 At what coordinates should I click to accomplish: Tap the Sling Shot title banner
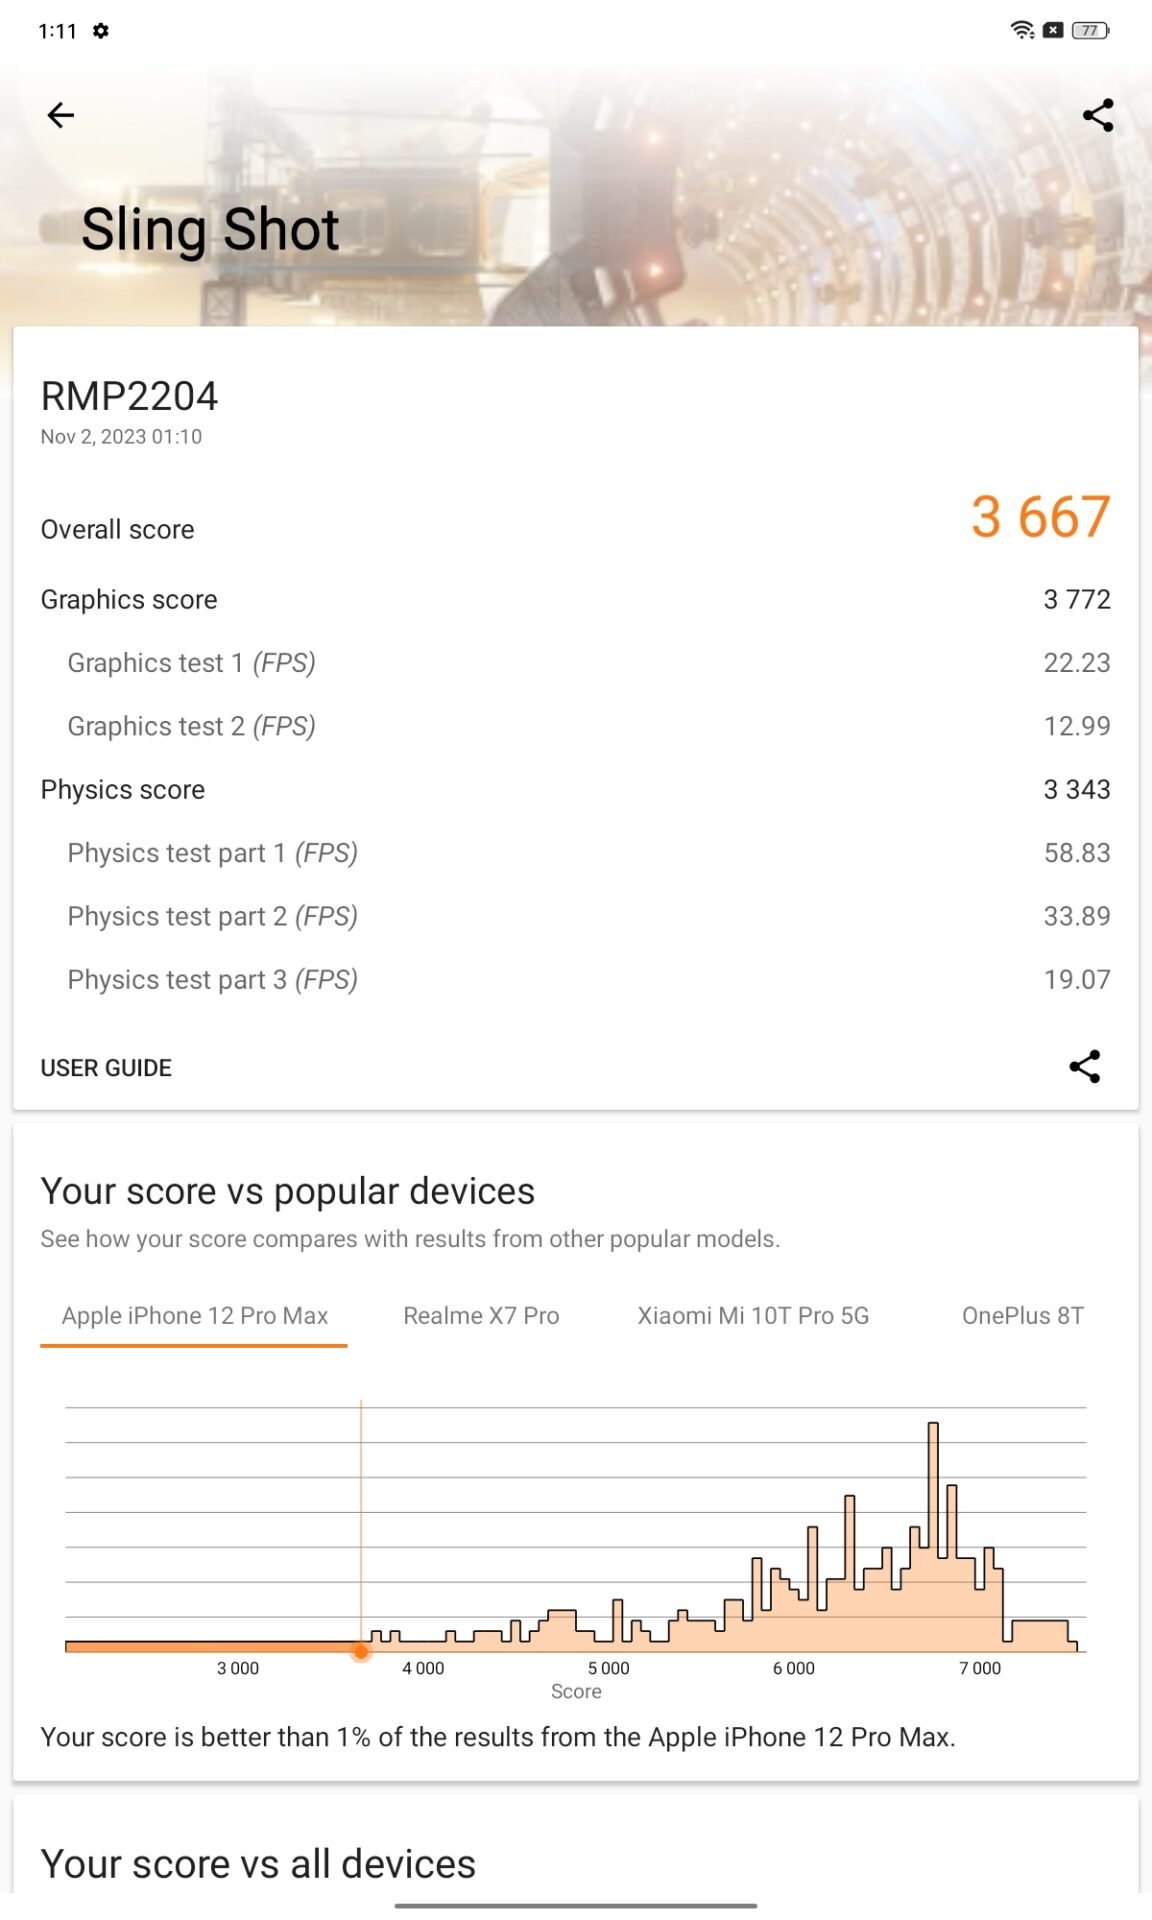click(x=210, y=229)
